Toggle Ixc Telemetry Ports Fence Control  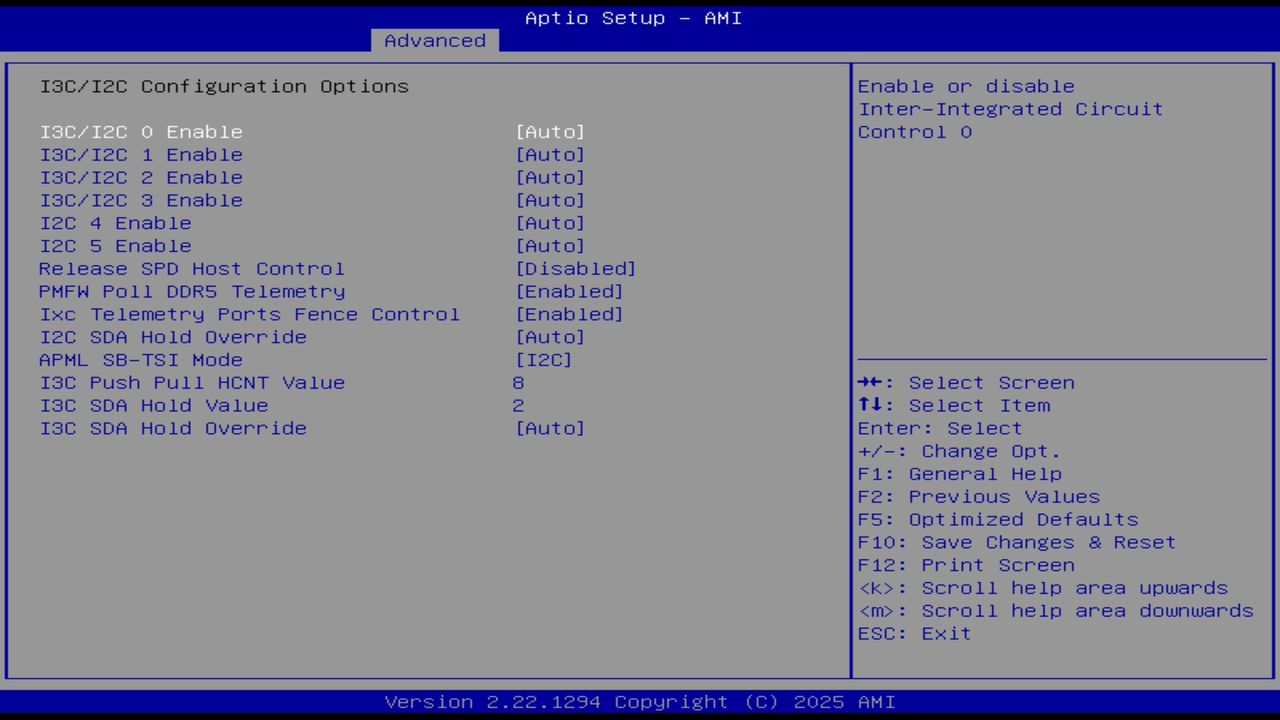pyautogui.click(x=249, y=314)
